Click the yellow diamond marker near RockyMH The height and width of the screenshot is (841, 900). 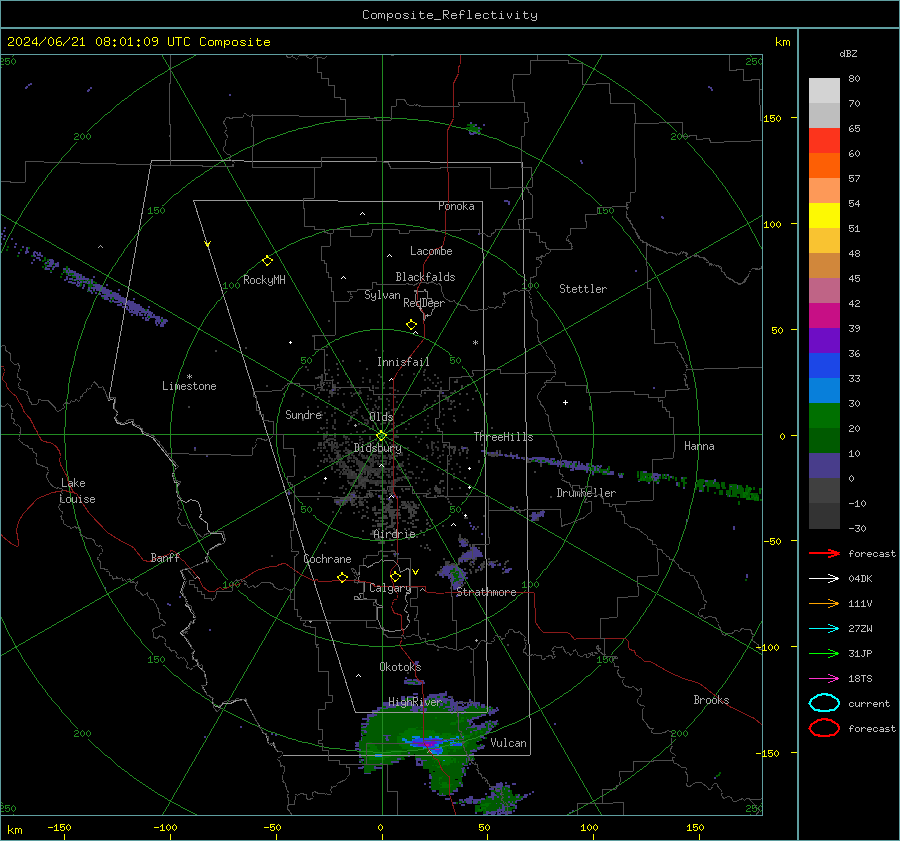tap(267, 261)
